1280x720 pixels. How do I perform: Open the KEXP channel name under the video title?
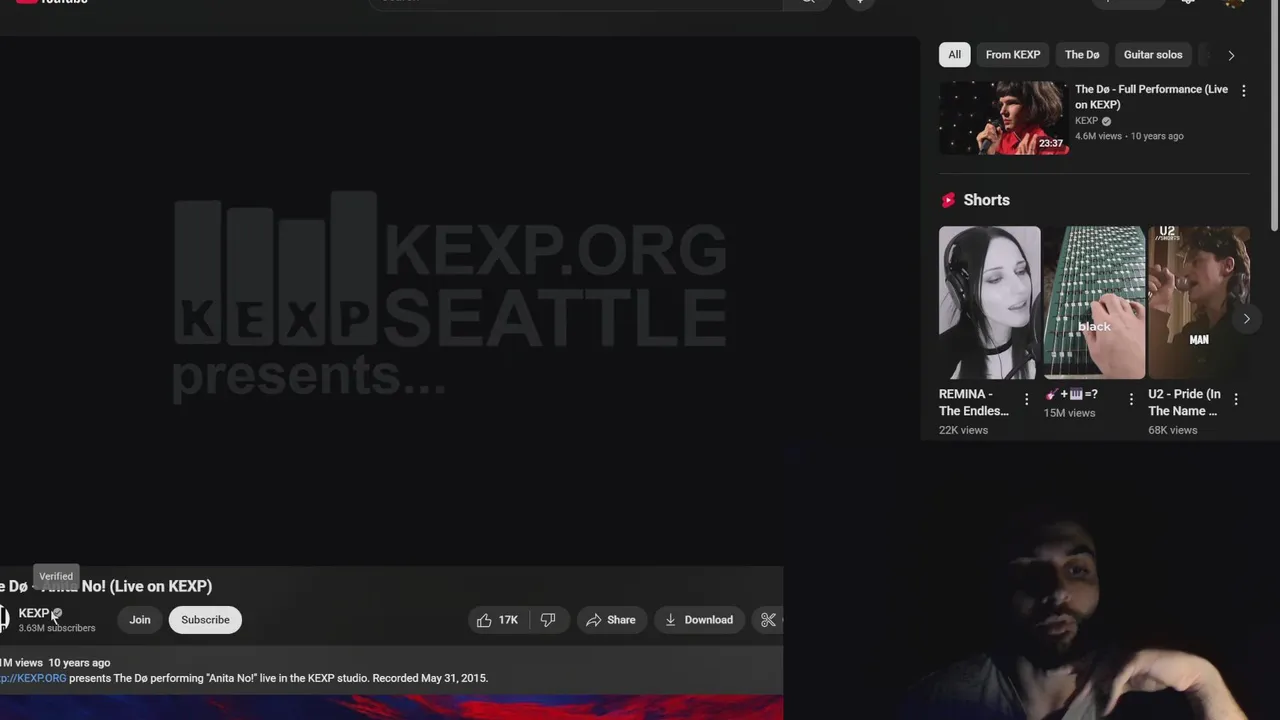point(33,613)
